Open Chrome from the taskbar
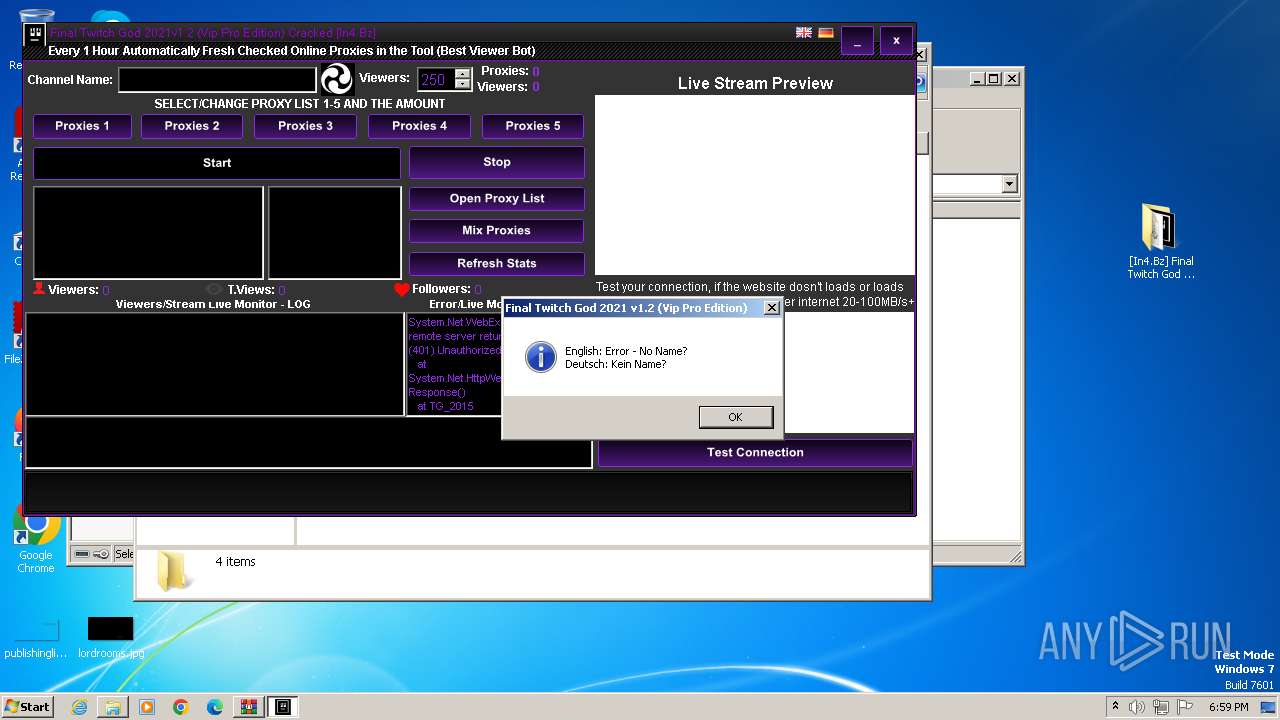This screenshot has width=1280, height=720. (181, 707)
